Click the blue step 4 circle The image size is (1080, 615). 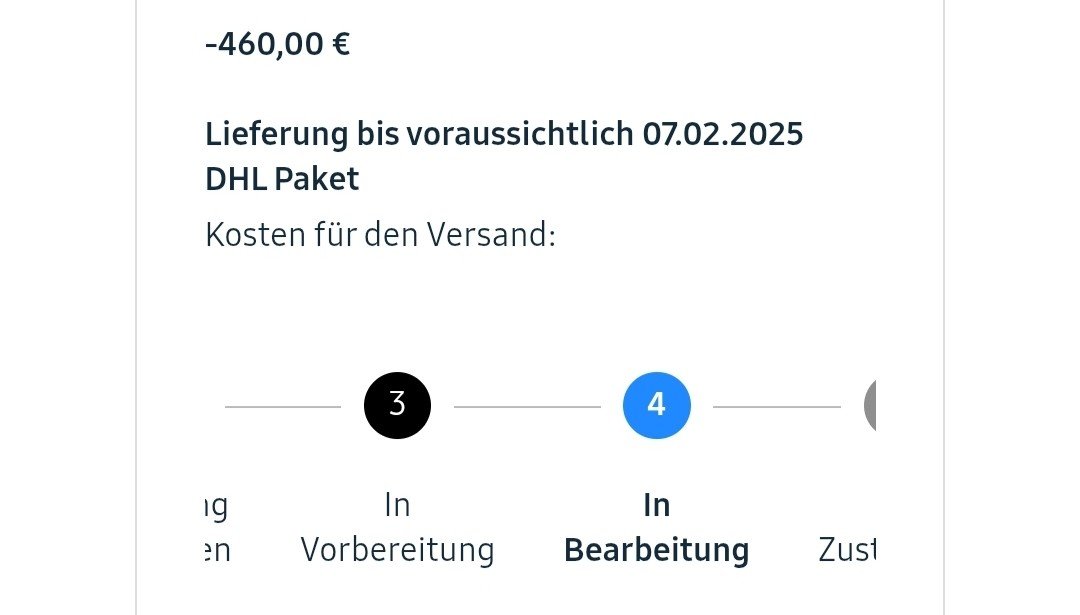pos(656,405)
